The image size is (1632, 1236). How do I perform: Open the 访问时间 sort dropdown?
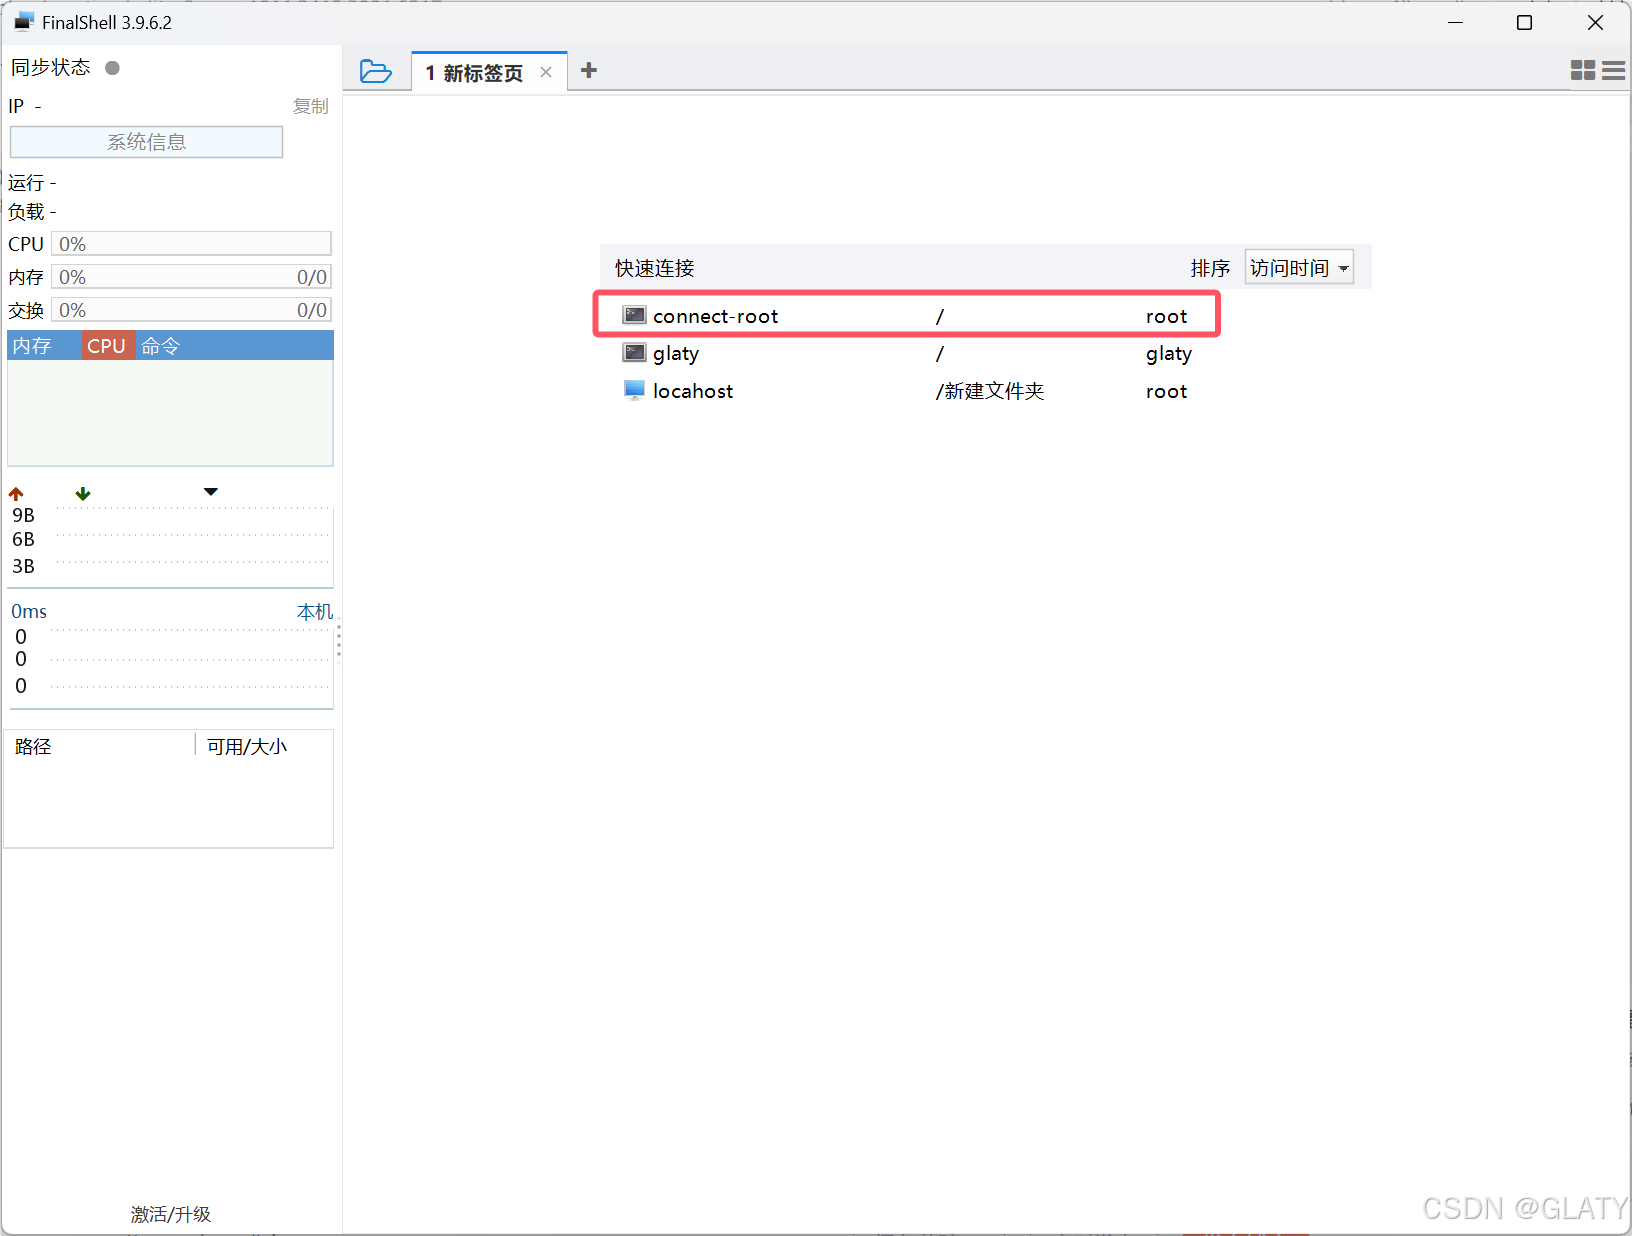(x=1299, y=267)
